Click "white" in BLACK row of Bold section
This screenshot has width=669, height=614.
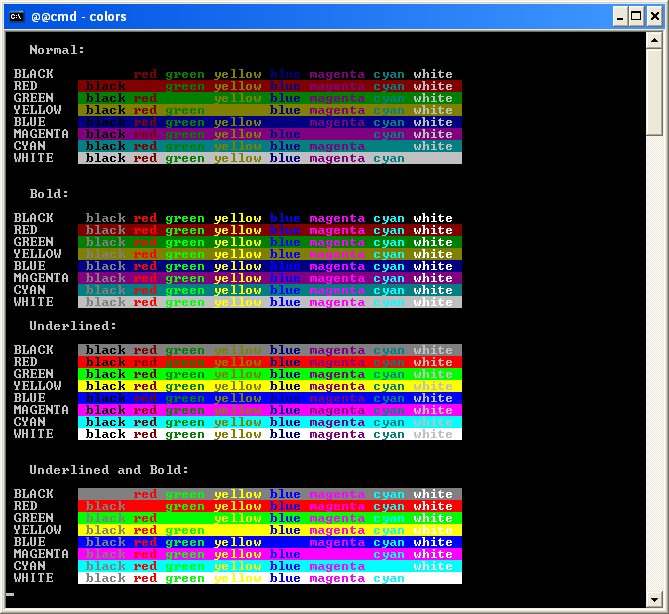click(x=433, y=218)
